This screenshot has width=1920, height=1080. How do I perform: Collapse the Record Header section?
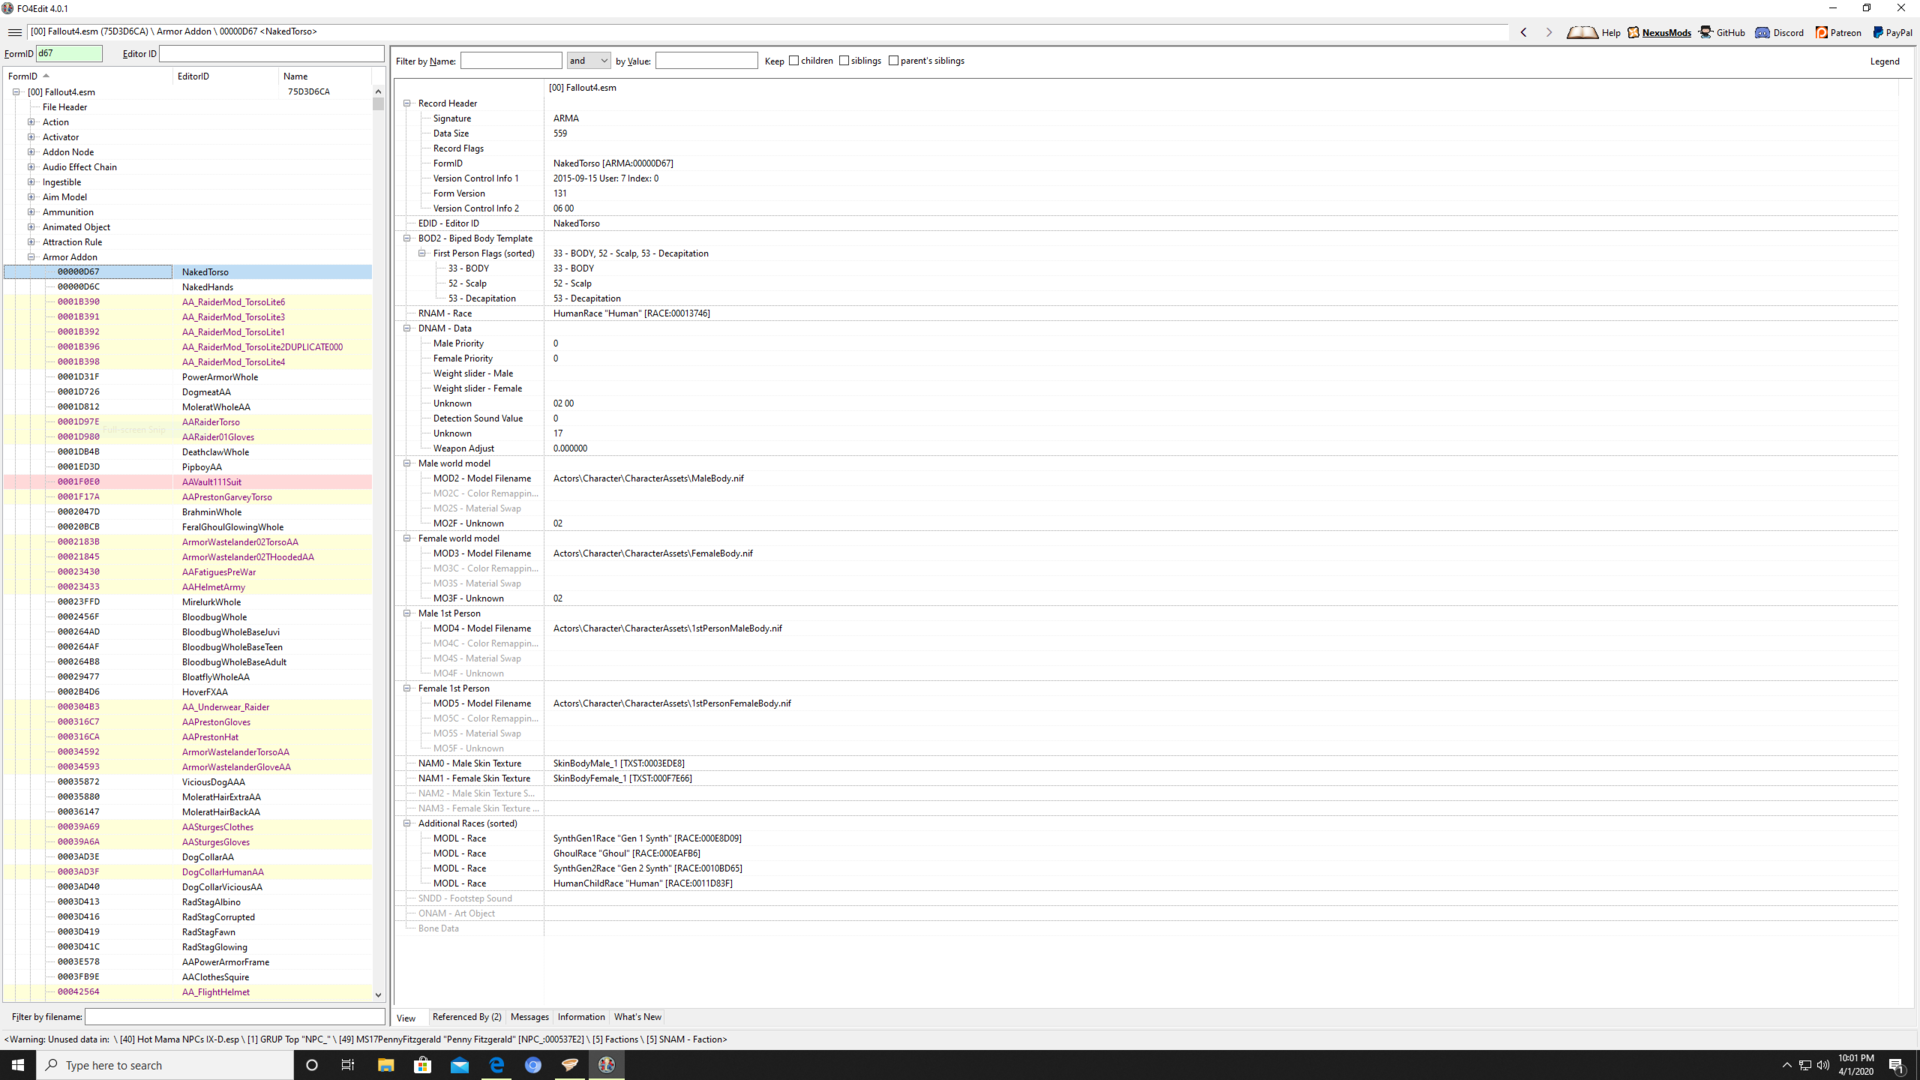pos(407,103)
